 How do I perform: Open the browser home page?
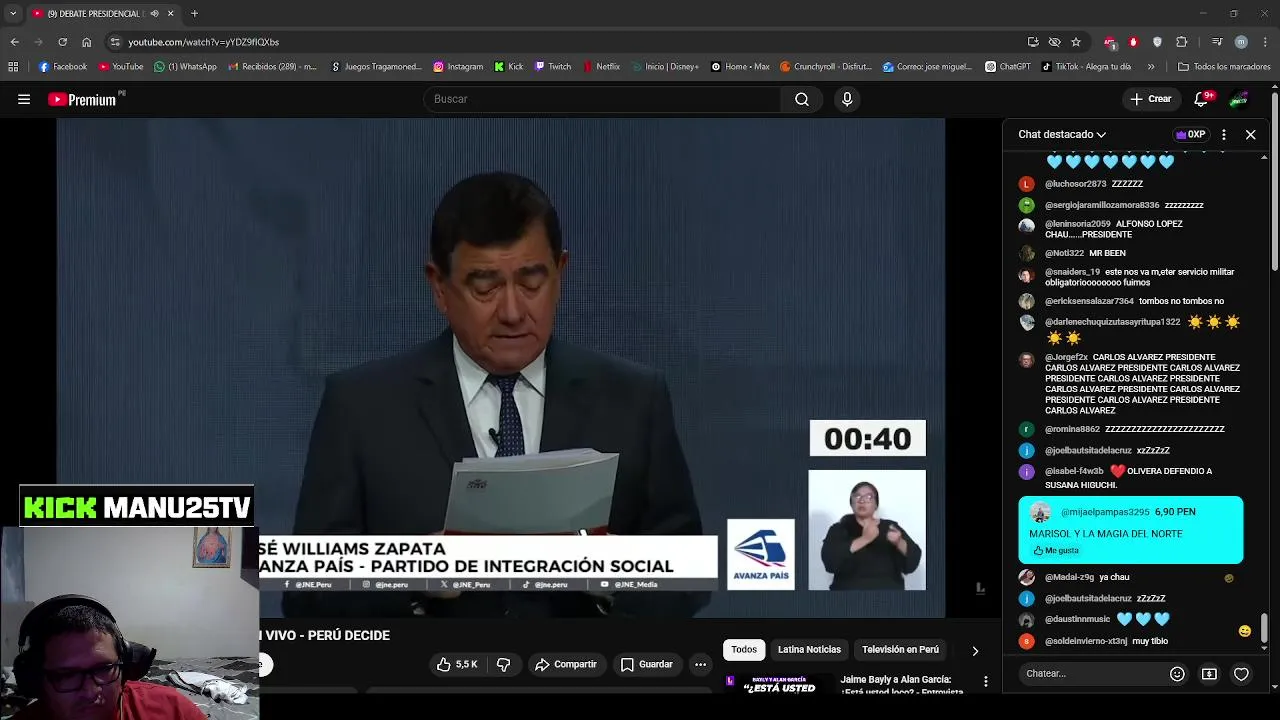[x=86, y=42]
